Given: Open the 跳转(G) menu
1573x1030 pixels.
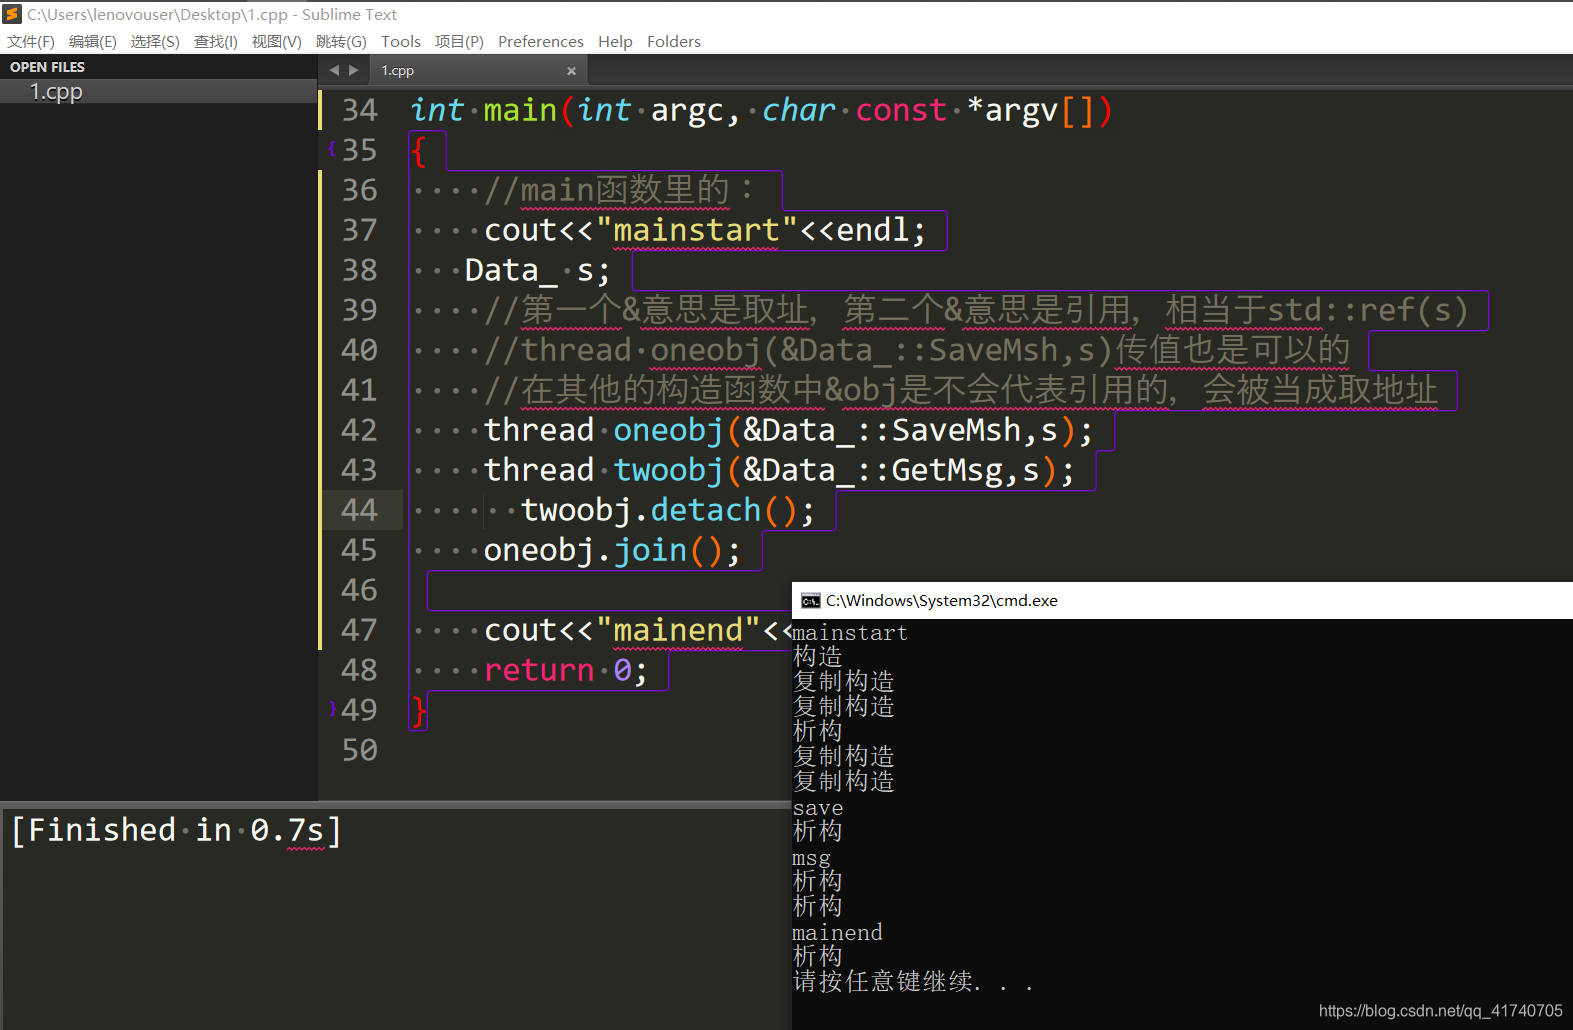Looking at the screenshot, I should pyautogui.click(x=341, y=41).
